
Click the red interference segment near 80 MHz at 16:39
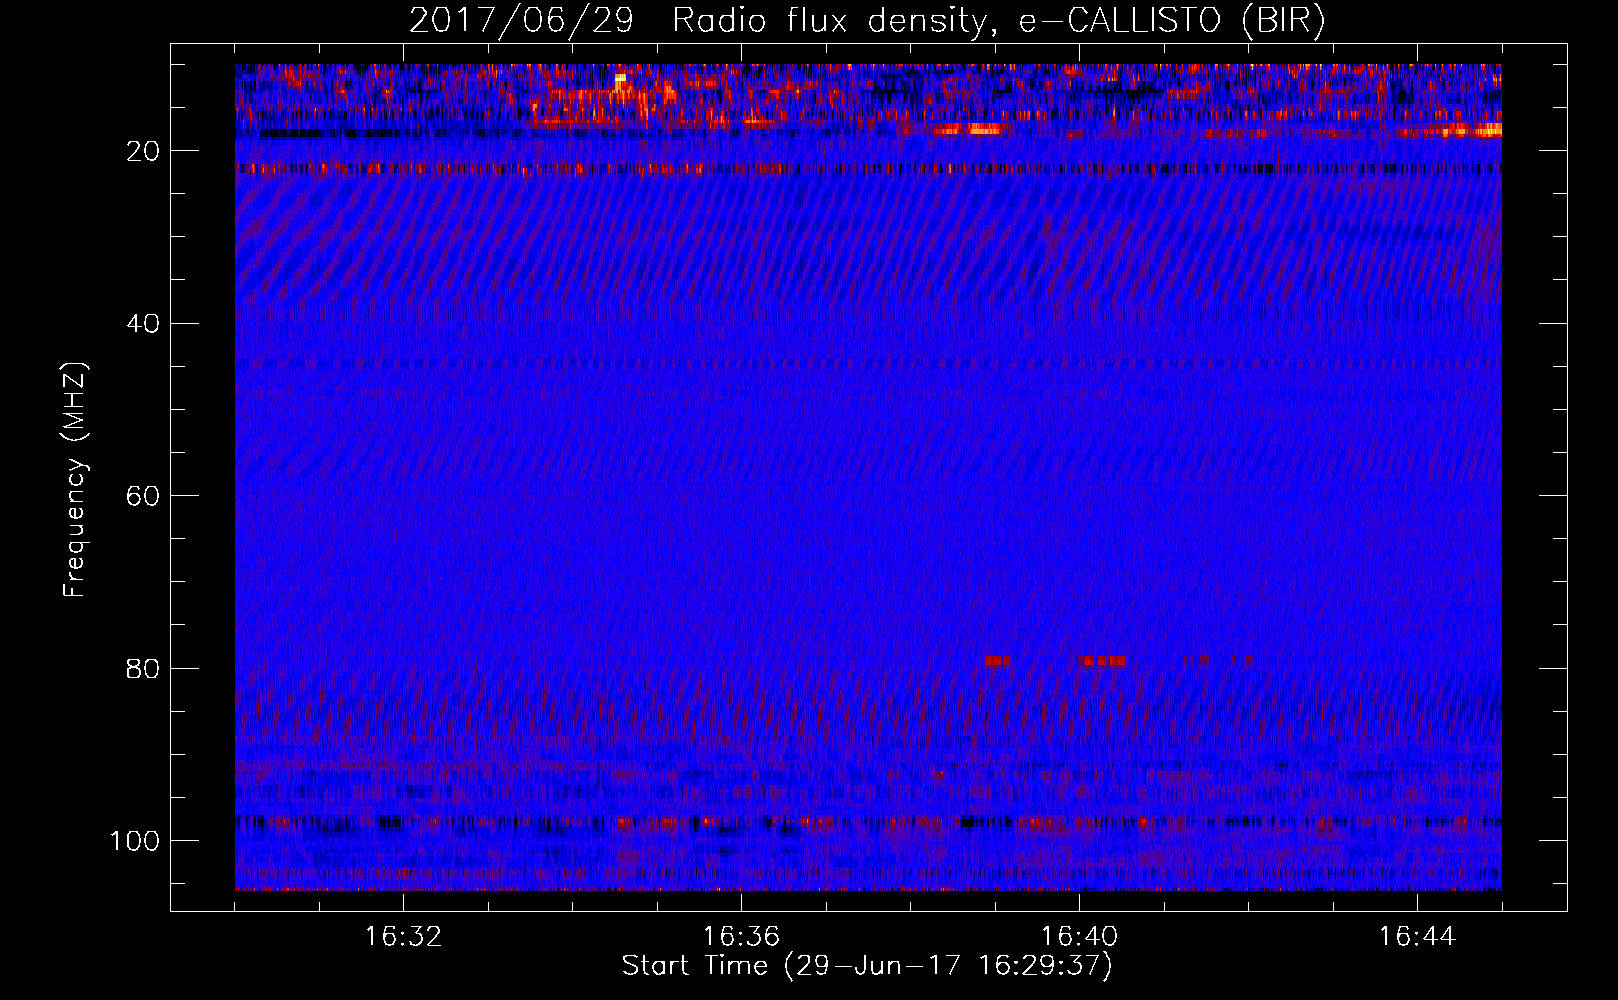[x=997, y=661]
